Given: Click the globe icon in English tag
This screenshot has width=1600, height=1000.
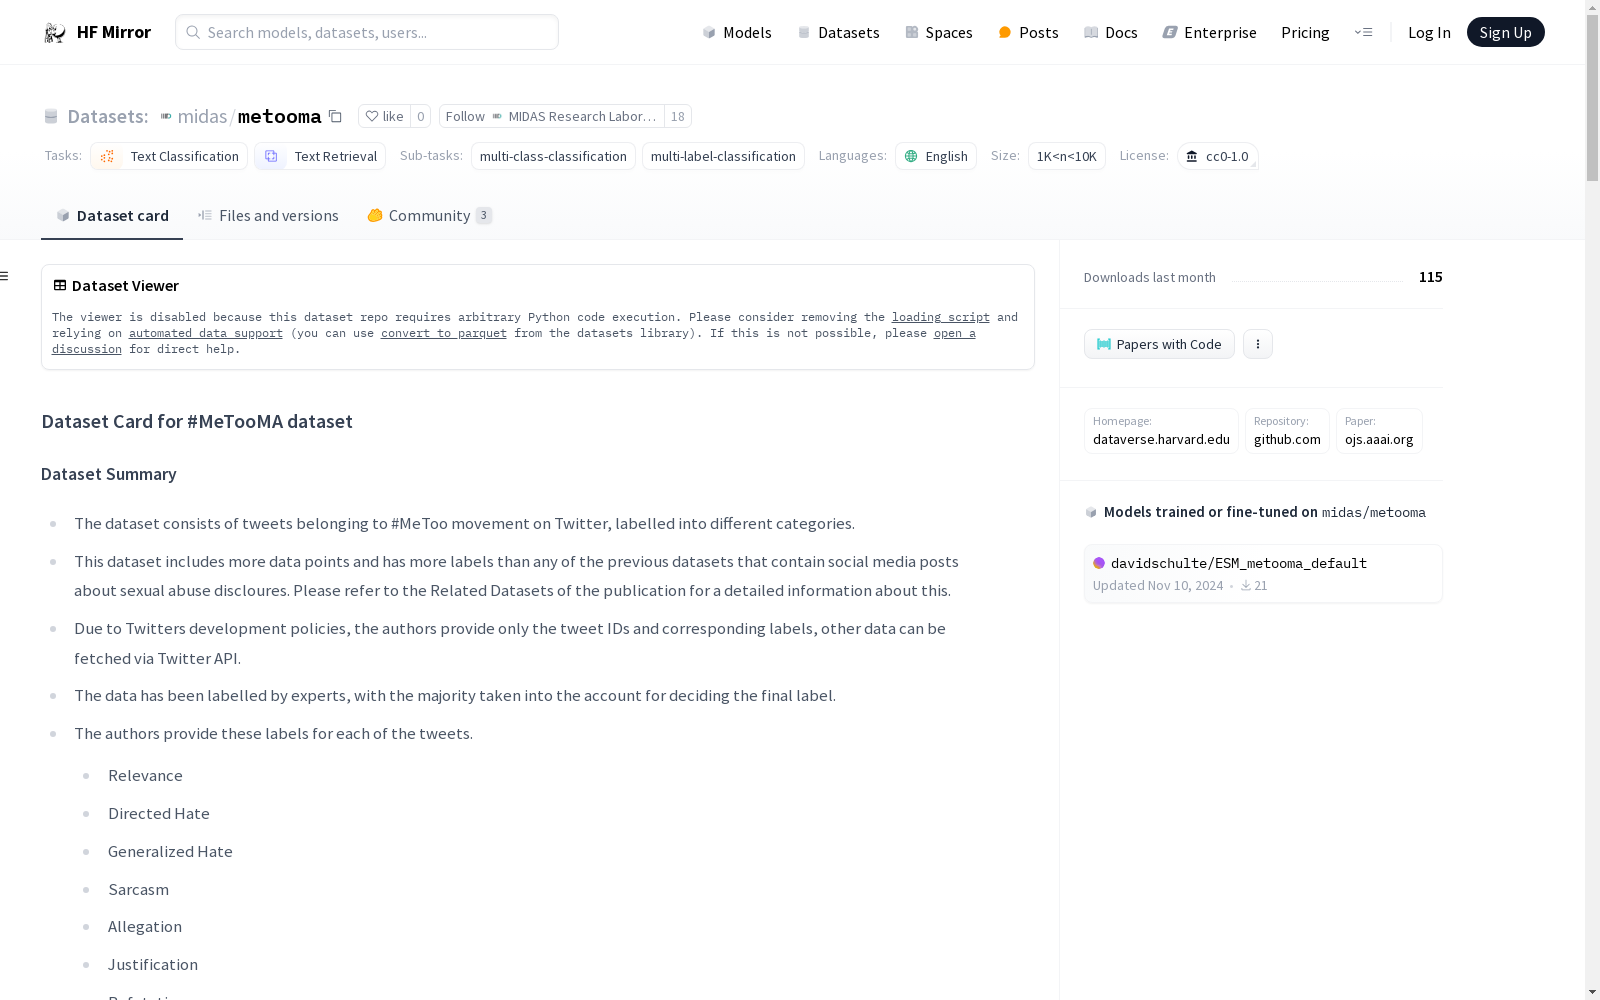Looking at the screenshot, I should (x=911, y=156).
